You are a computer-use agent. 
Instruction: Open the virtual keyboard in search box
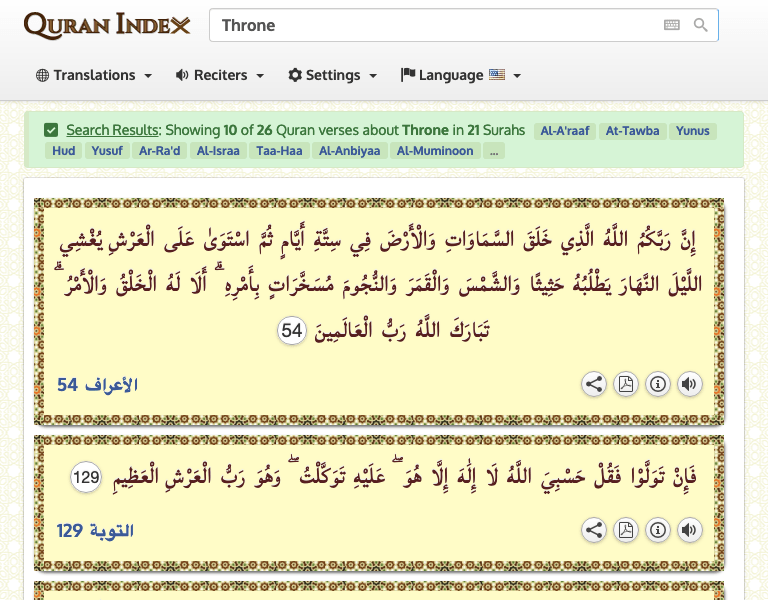[672, 25]
